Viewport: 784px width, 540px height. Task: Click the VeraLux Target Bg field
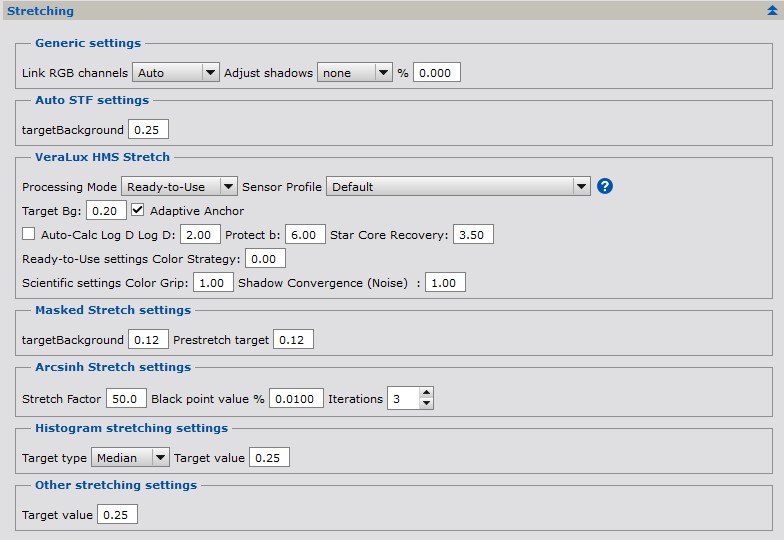107,211
